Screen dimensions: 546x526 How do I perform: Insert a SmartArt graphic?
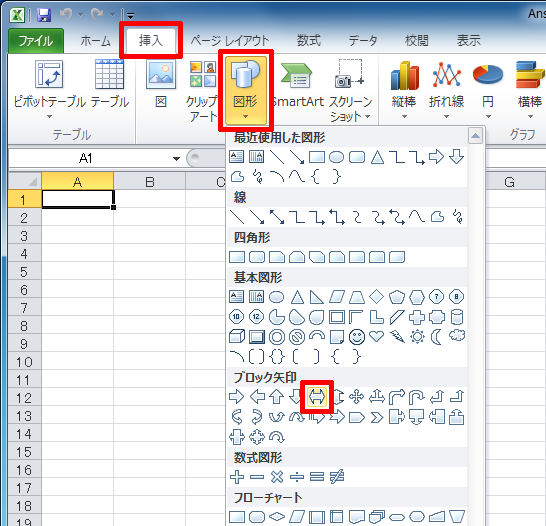click(298, 85)
